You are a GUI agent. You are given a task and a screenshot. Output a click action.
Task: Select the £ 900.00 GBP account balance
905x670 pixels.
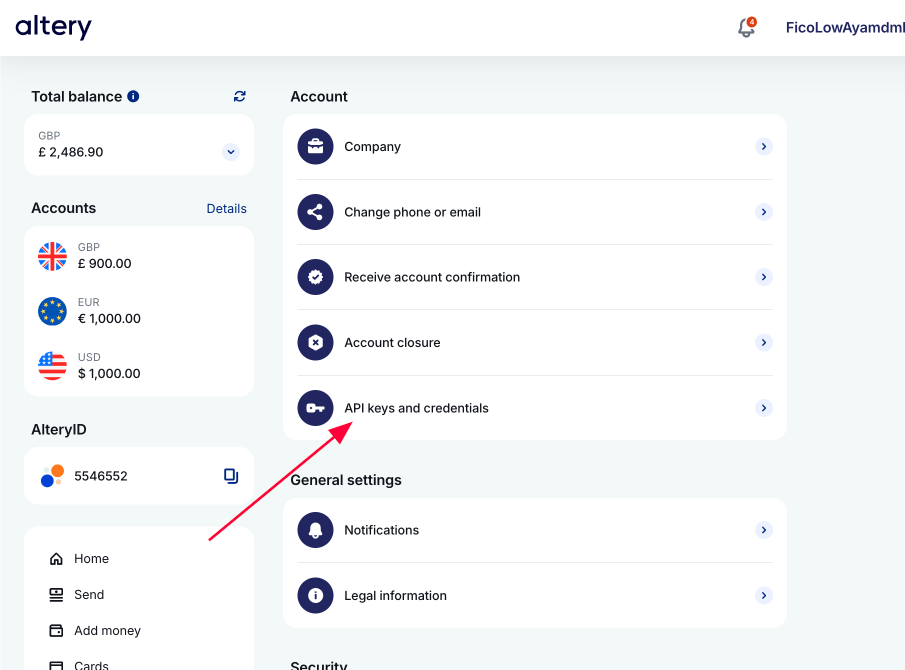[104, 264]
